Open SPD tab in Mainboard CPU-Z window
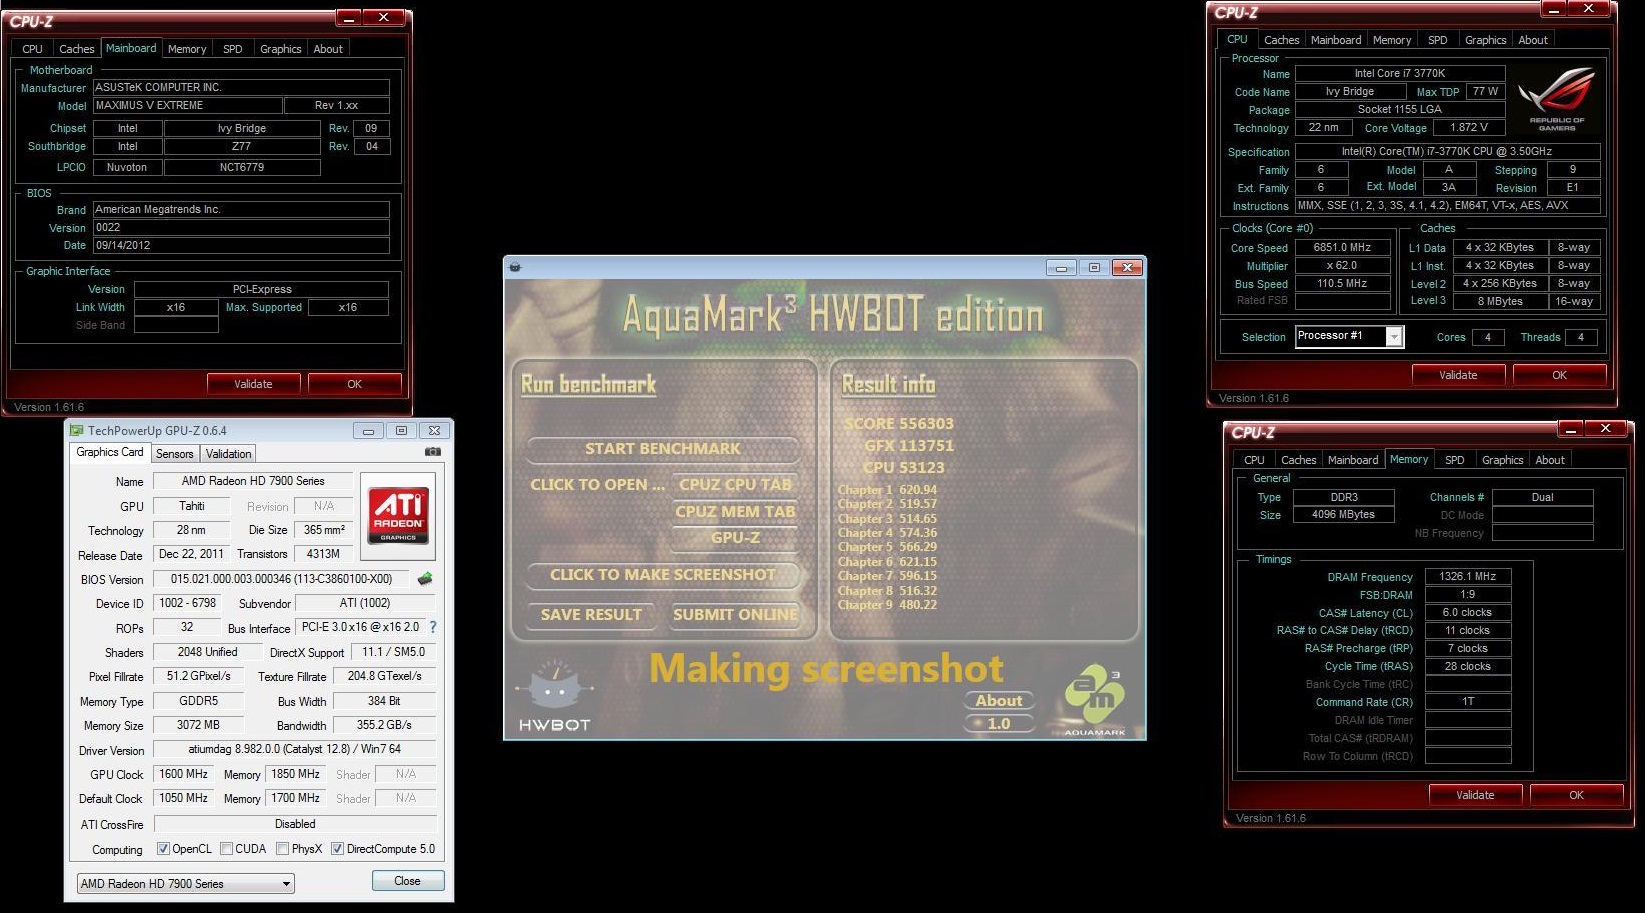Viewport: 1645px width, 913px height. point(233,49)
